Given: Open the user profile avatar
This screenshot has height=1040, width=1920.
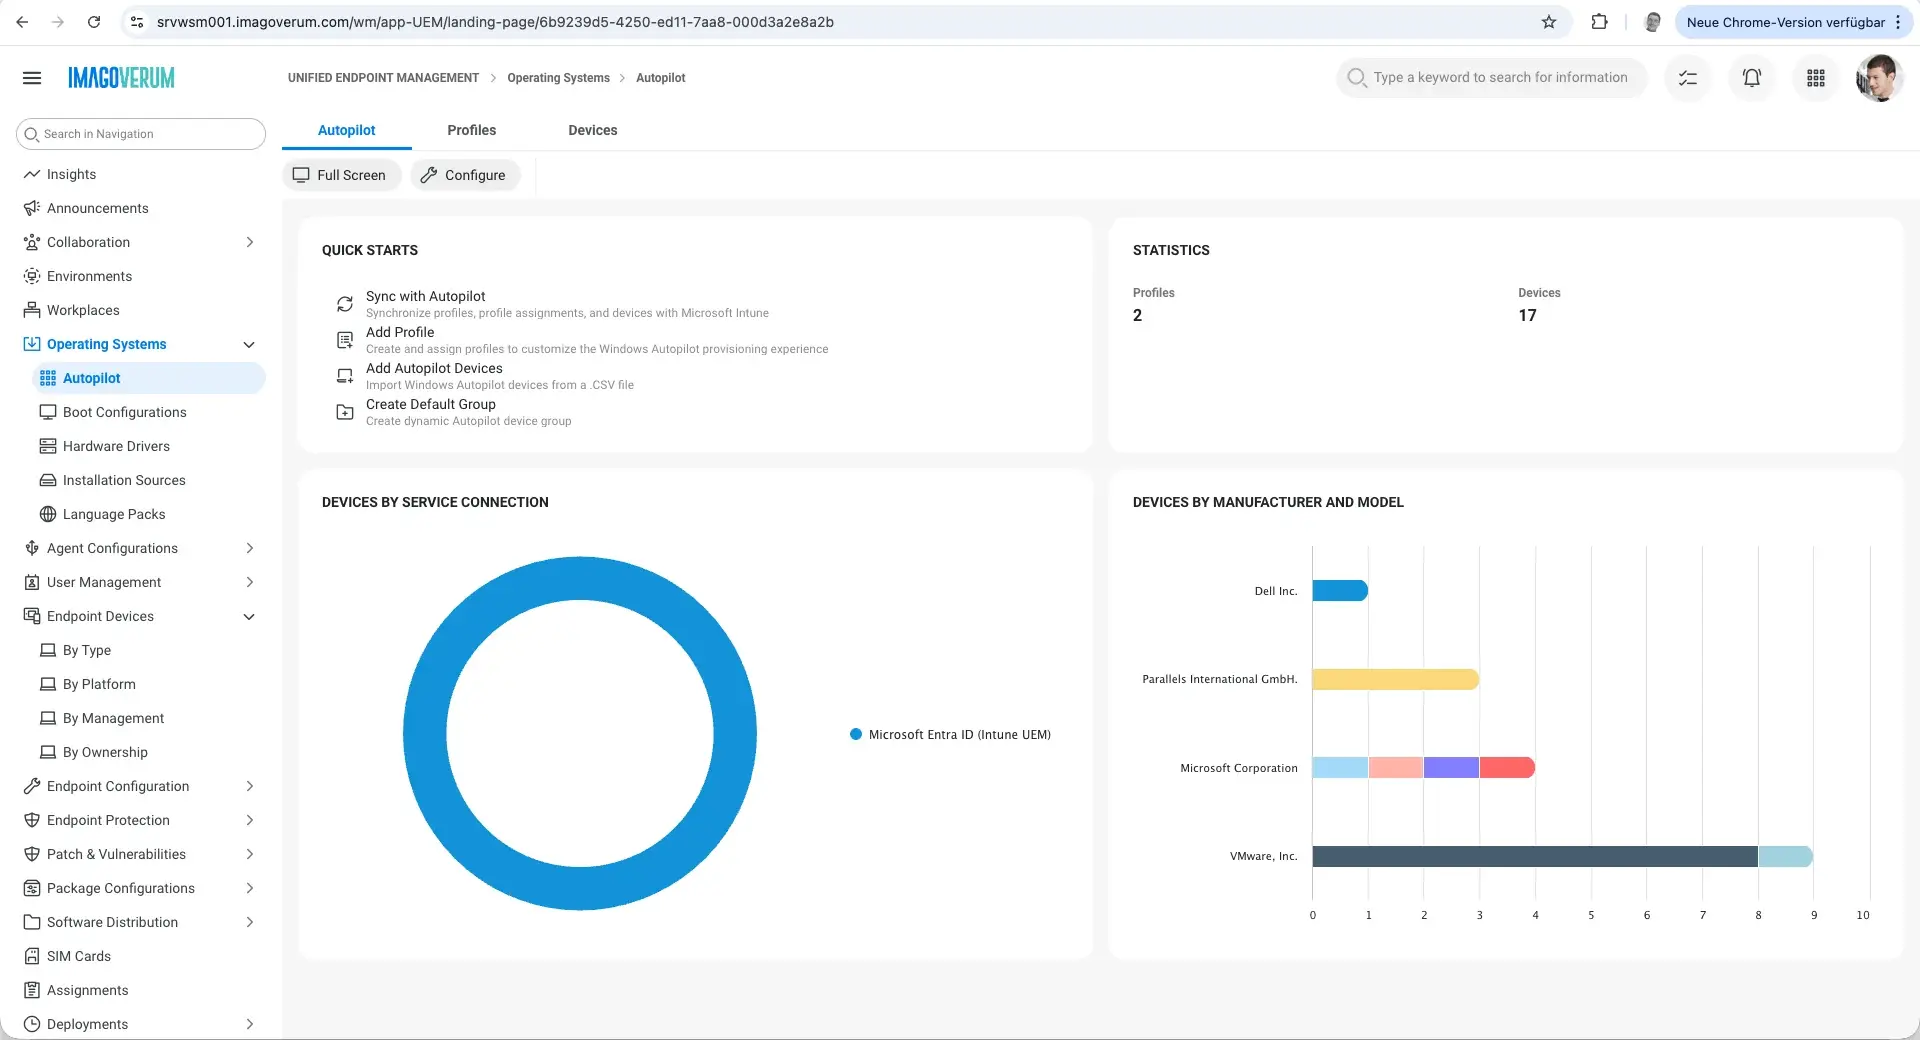Looking at the screenshot, I should (1878, 78).
